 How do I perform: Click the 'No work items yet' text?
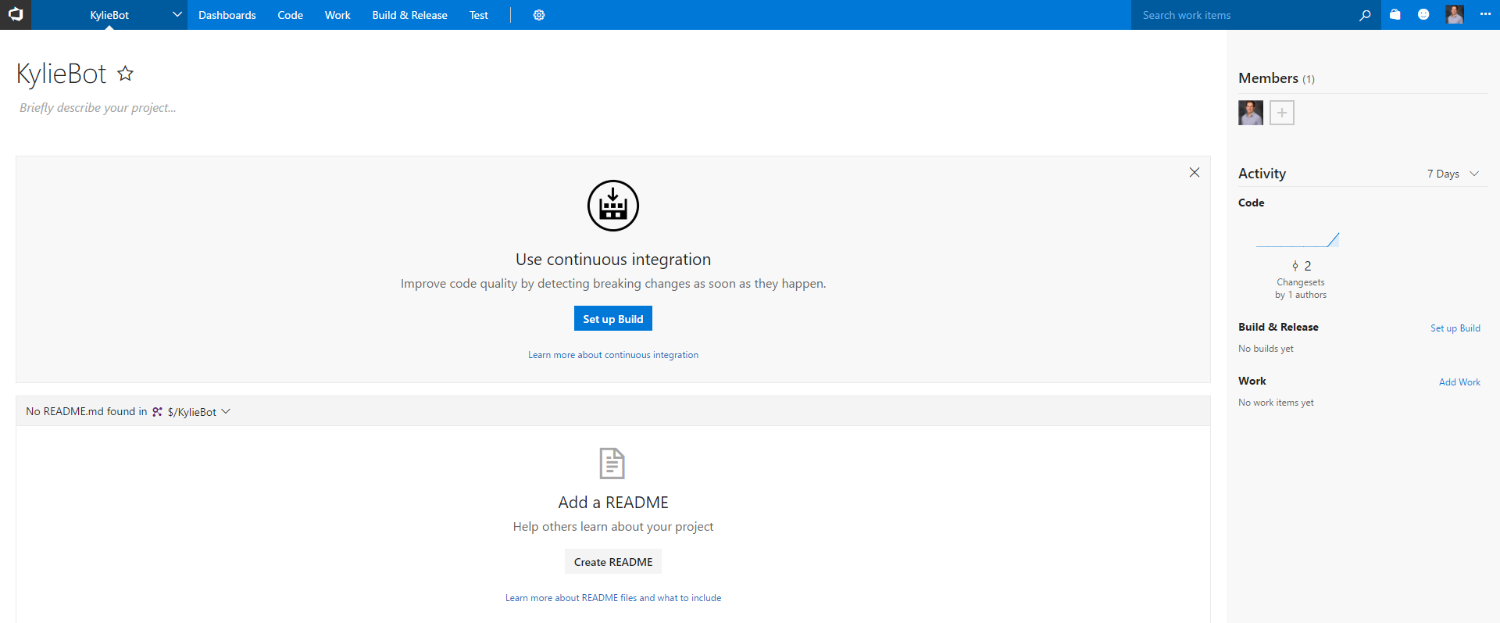pos(1276,403)
